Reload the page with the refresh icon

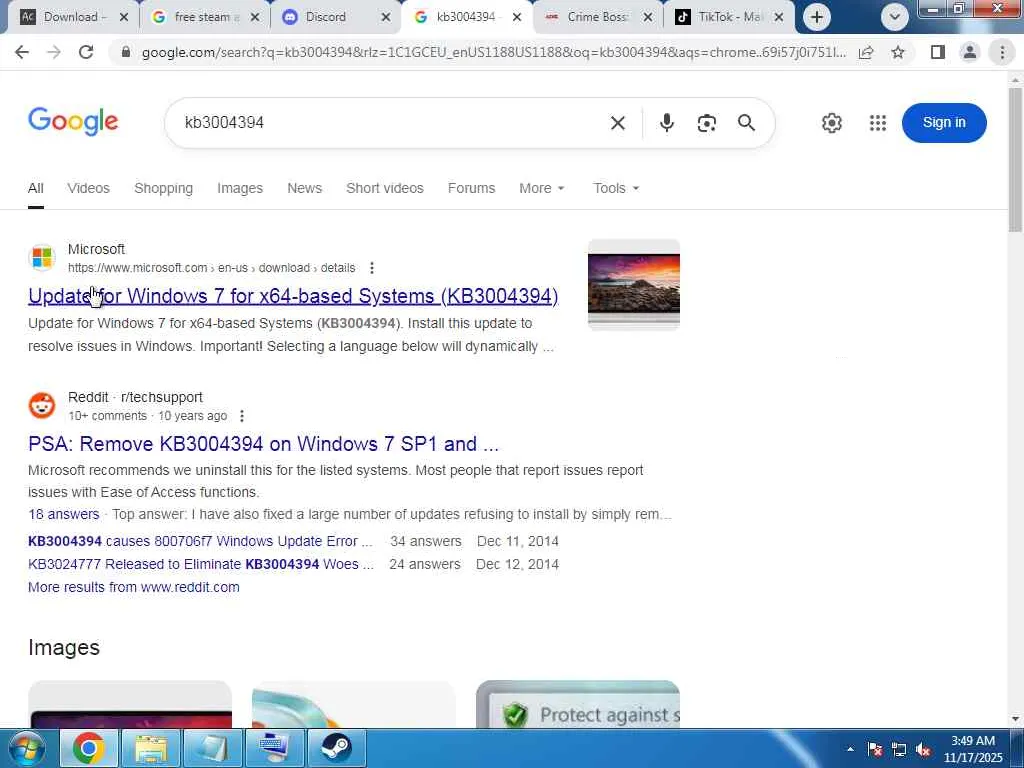[x=86, y=52]
